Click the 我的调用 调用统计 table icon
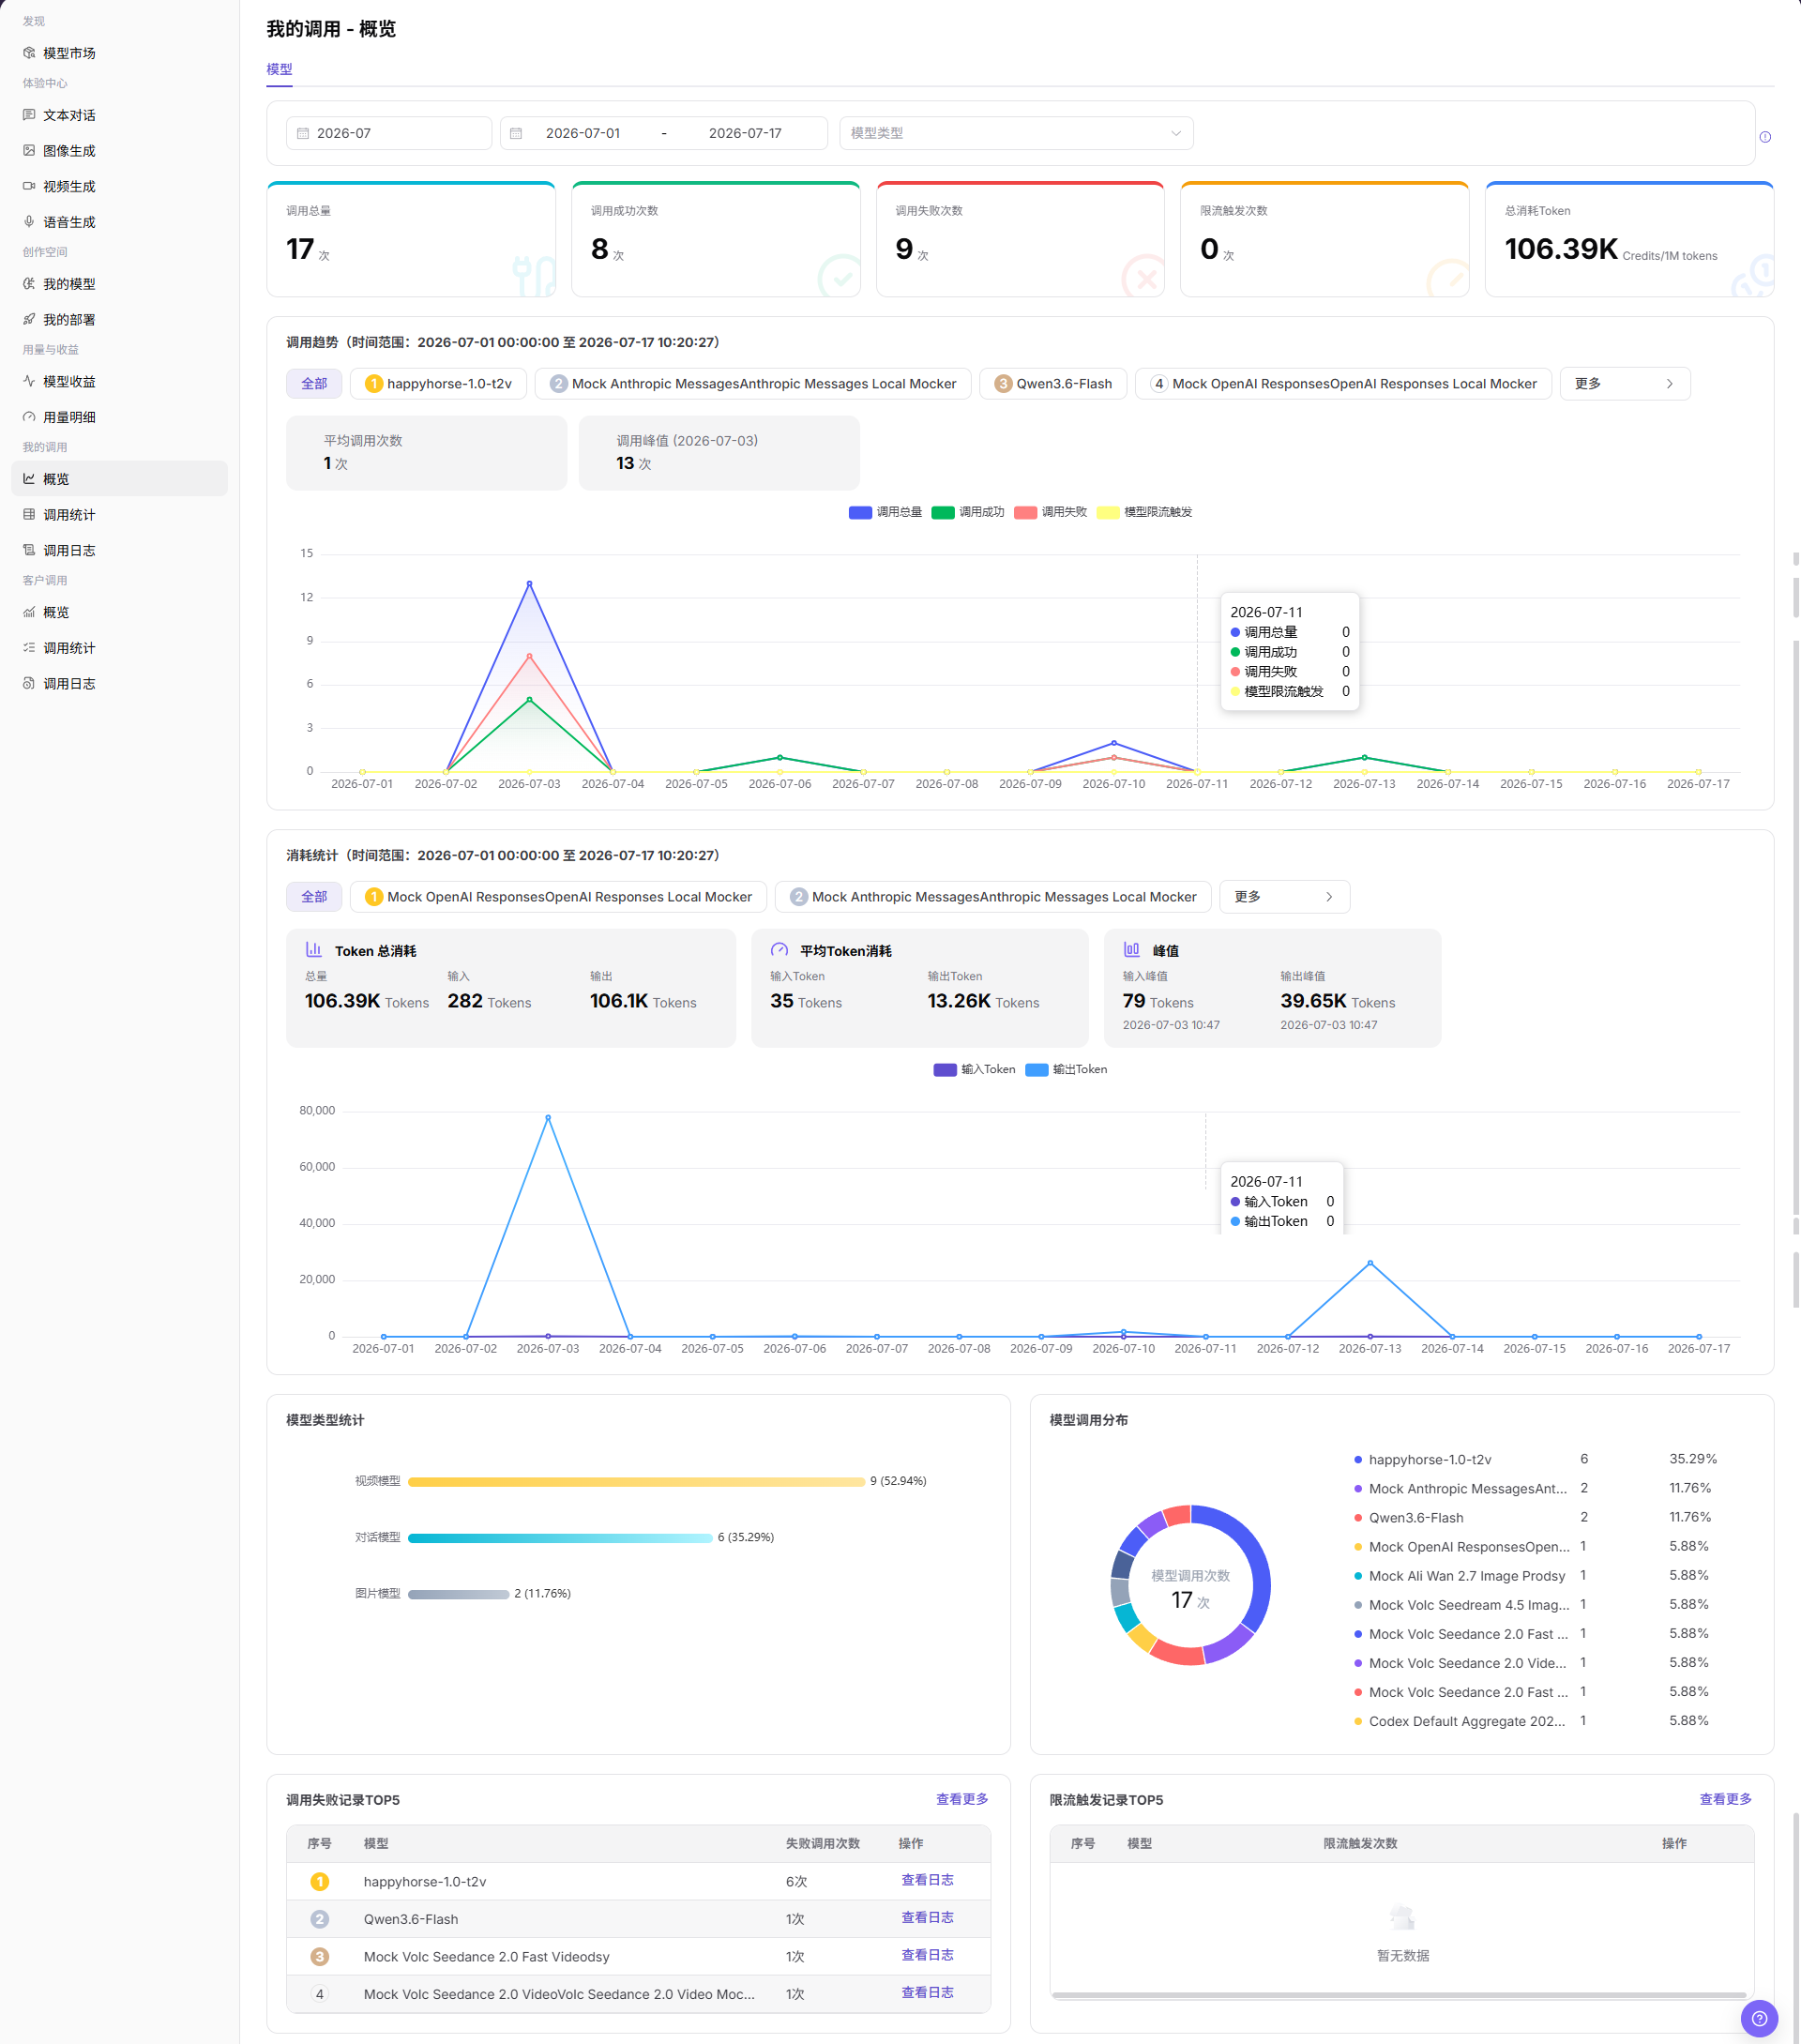 coord(29,514)
